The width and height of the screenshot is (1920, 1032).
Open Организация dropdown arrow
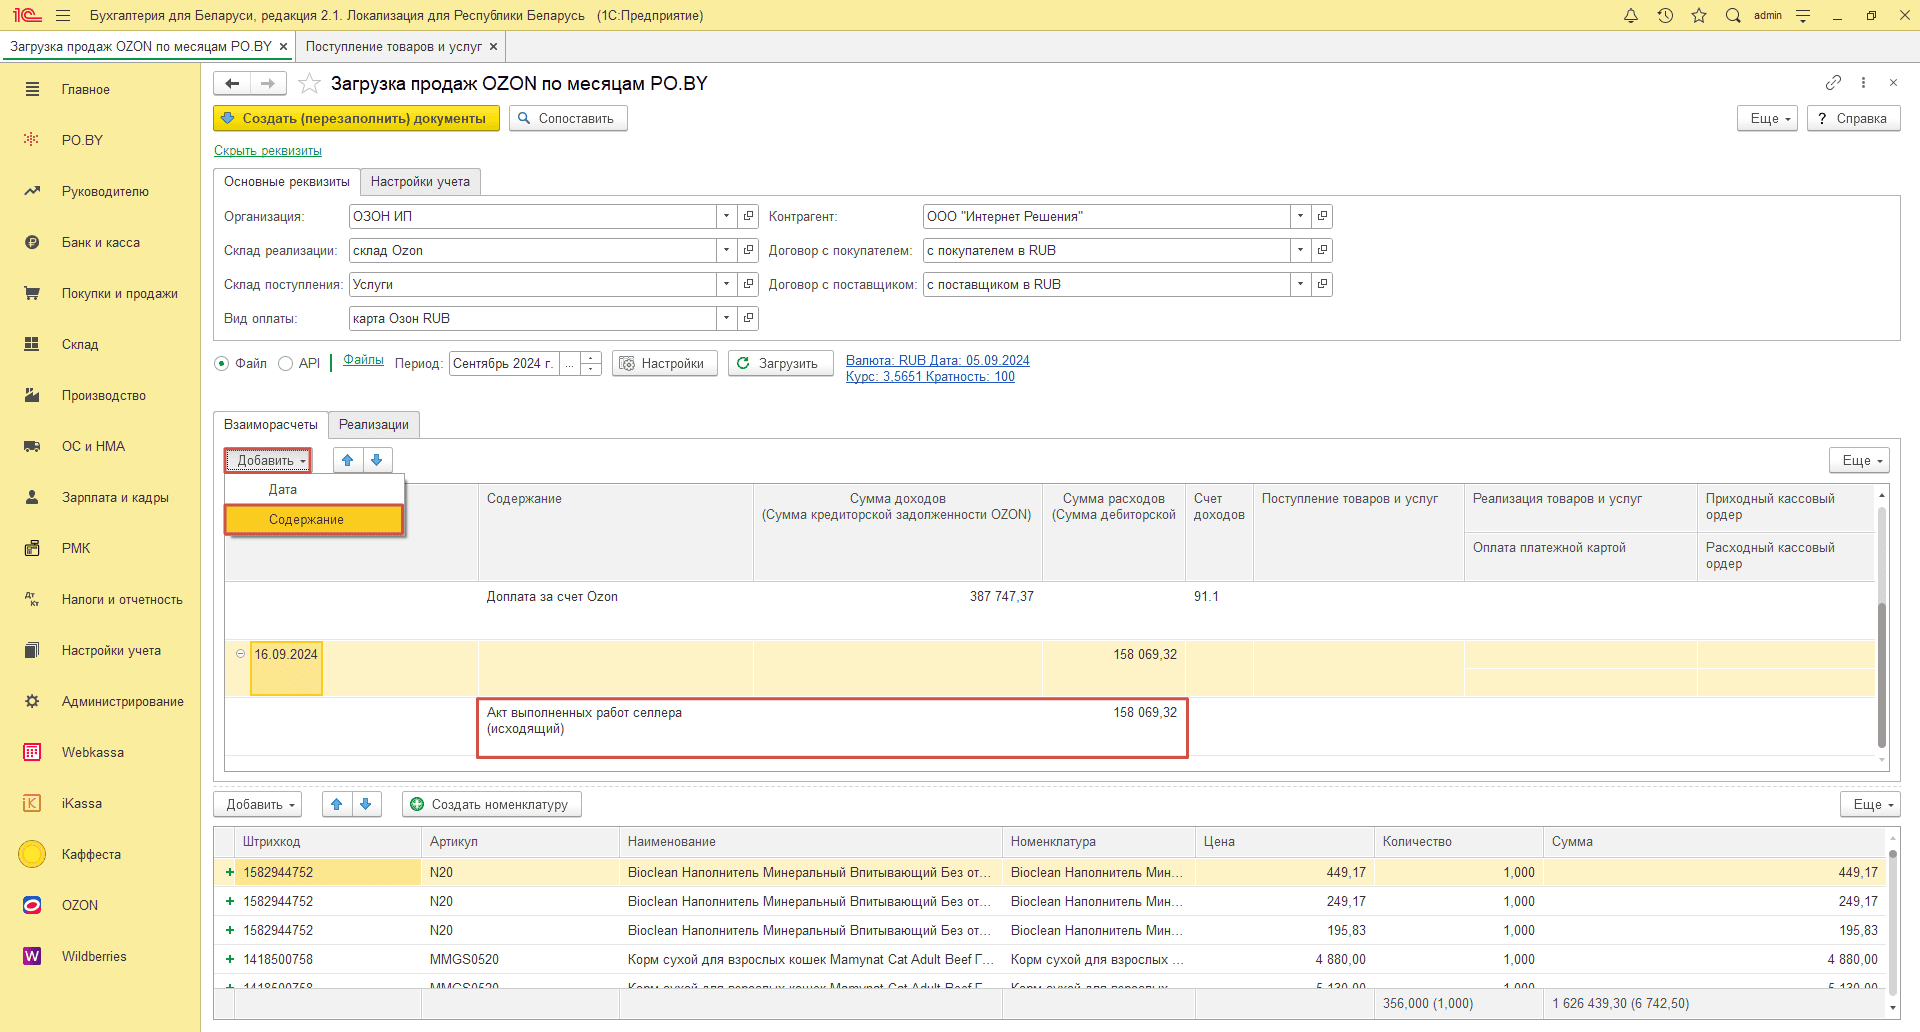tap(727, 216)
